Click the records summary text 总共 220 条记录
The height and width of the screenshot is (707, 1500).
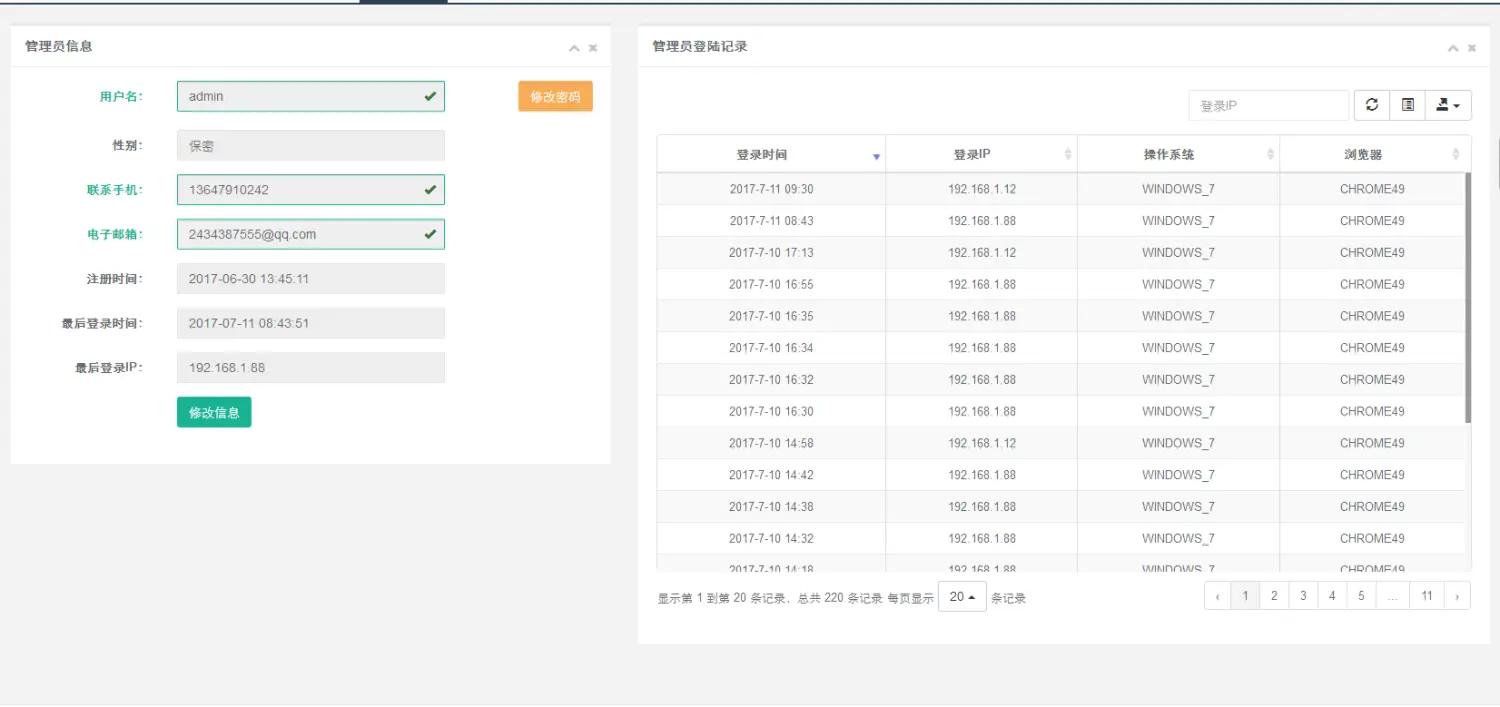pos(840,598)
